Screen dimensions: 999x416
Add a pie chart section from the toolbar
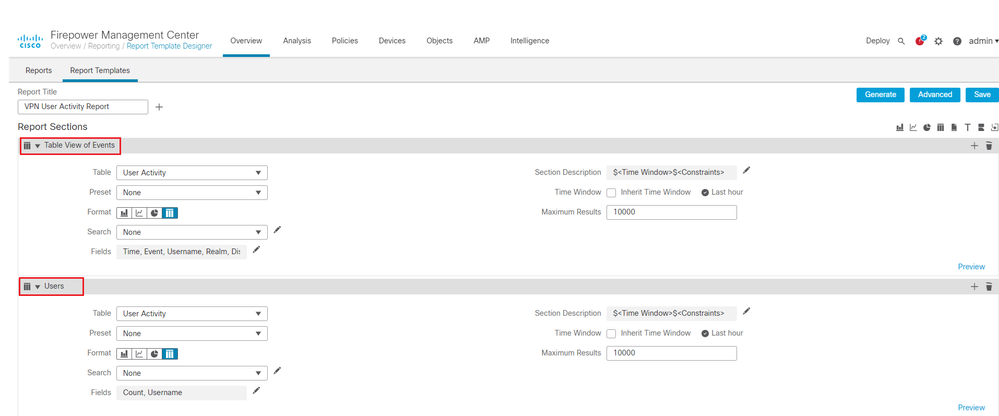pyautogui.click(x=926, y=127)
